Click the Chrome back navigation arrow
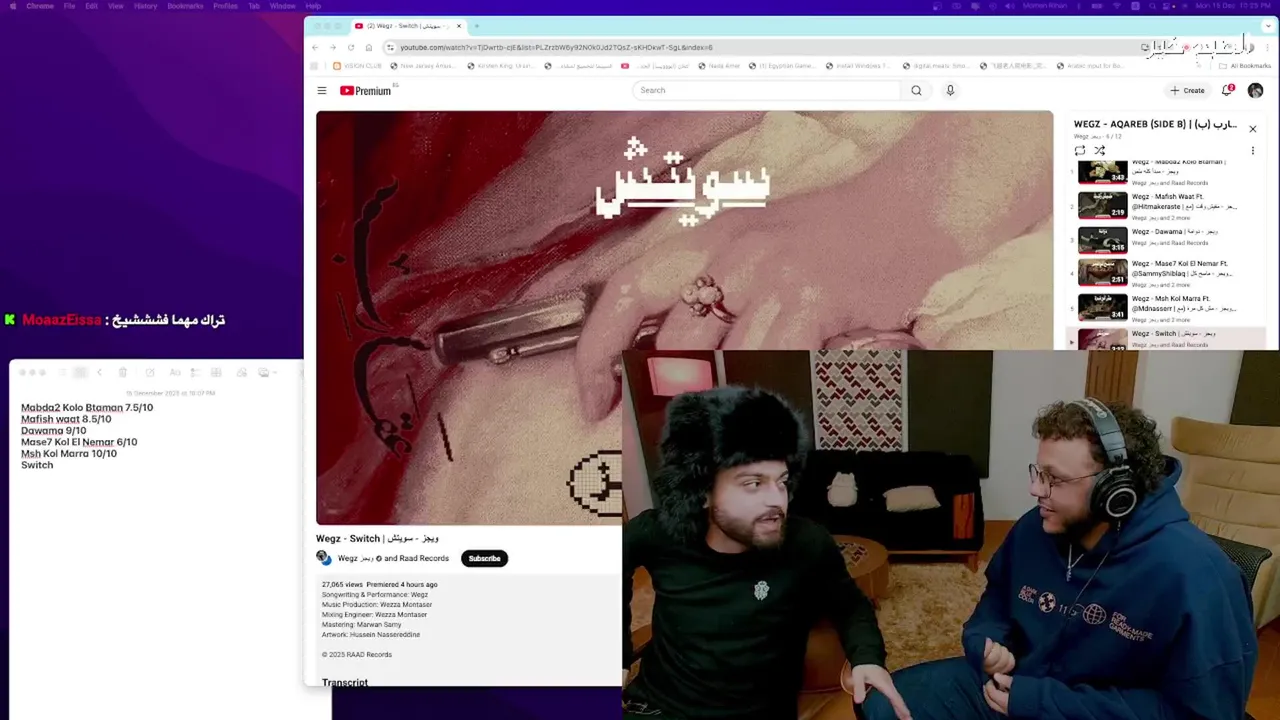Image resolution: width=1280 pixels, height=720 pixels. pyautogui.click(x=315, y=47)
